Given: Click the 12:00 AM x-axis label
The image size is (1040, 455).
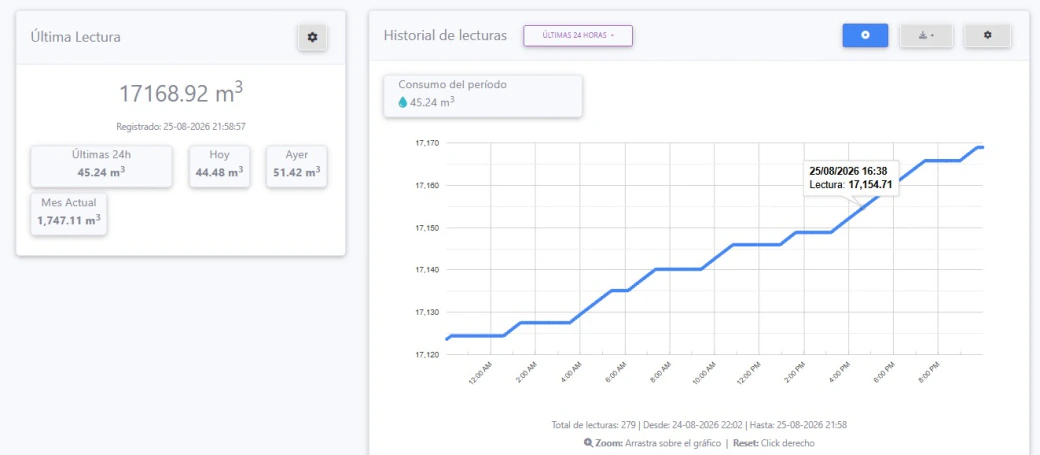Looking at the screenshot, I should tap(480, 375).
